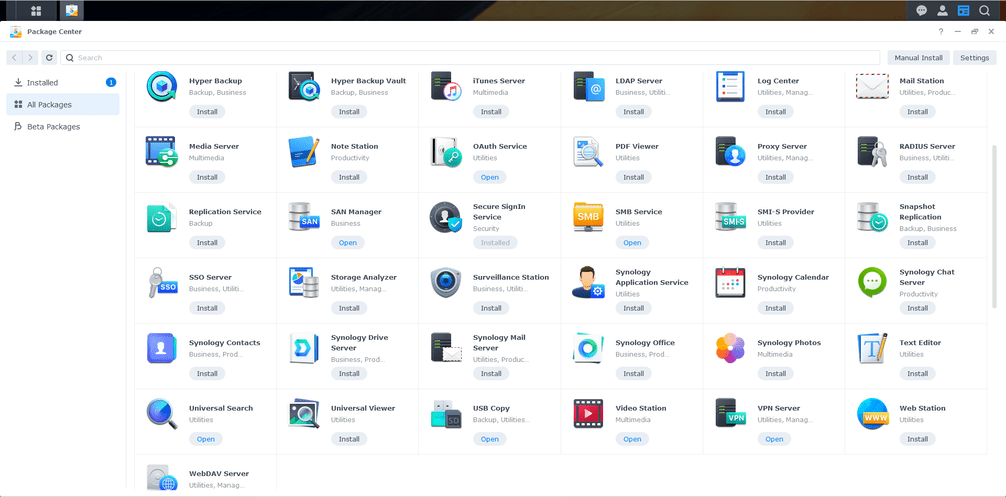Click the SMI-S Provider icon

730,217
